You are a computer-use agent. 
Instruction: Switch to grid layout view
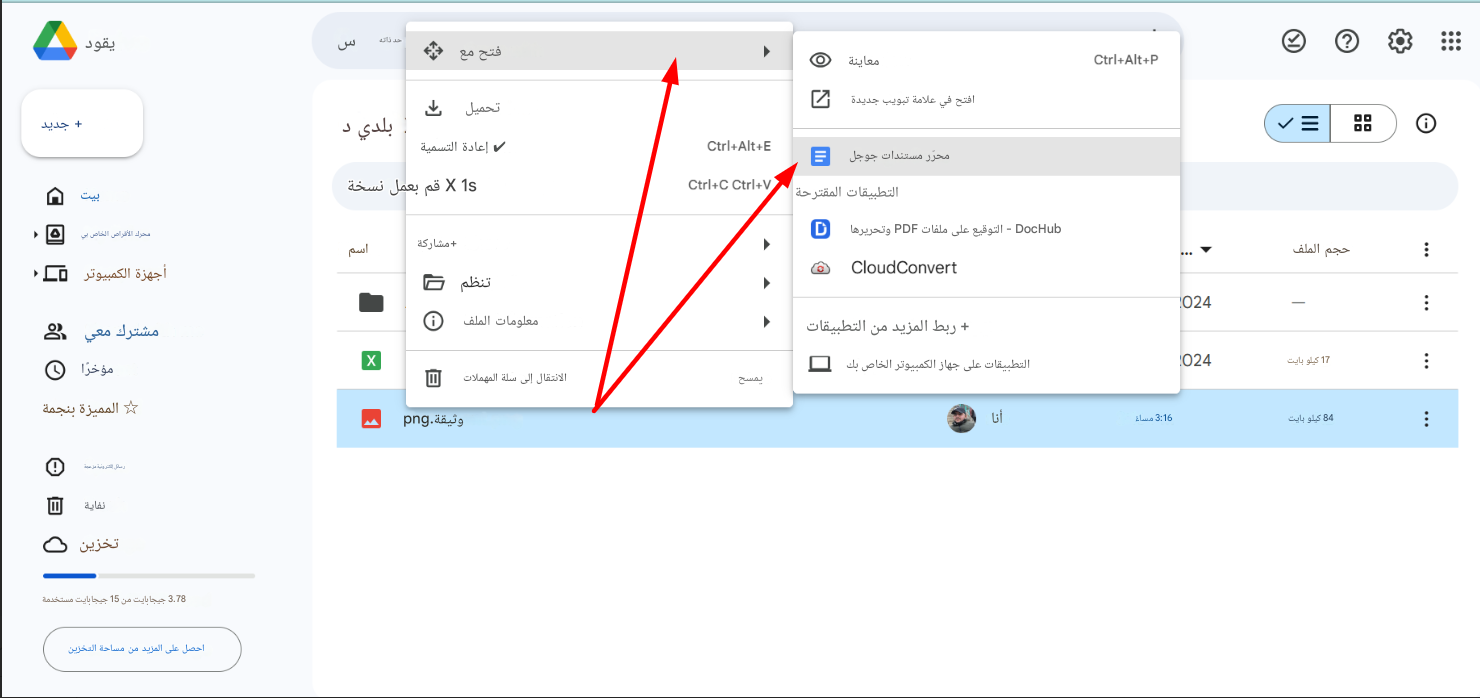pos(1362,123)
